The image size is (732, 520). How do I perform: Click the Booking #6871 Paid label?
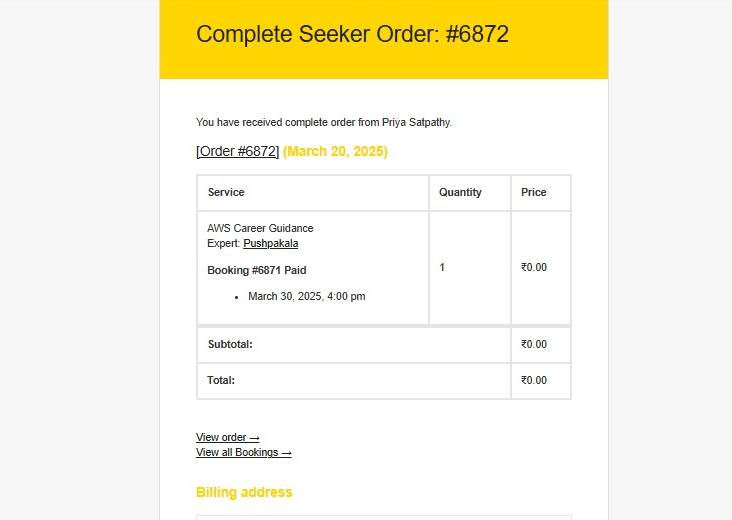pos(257,270)
